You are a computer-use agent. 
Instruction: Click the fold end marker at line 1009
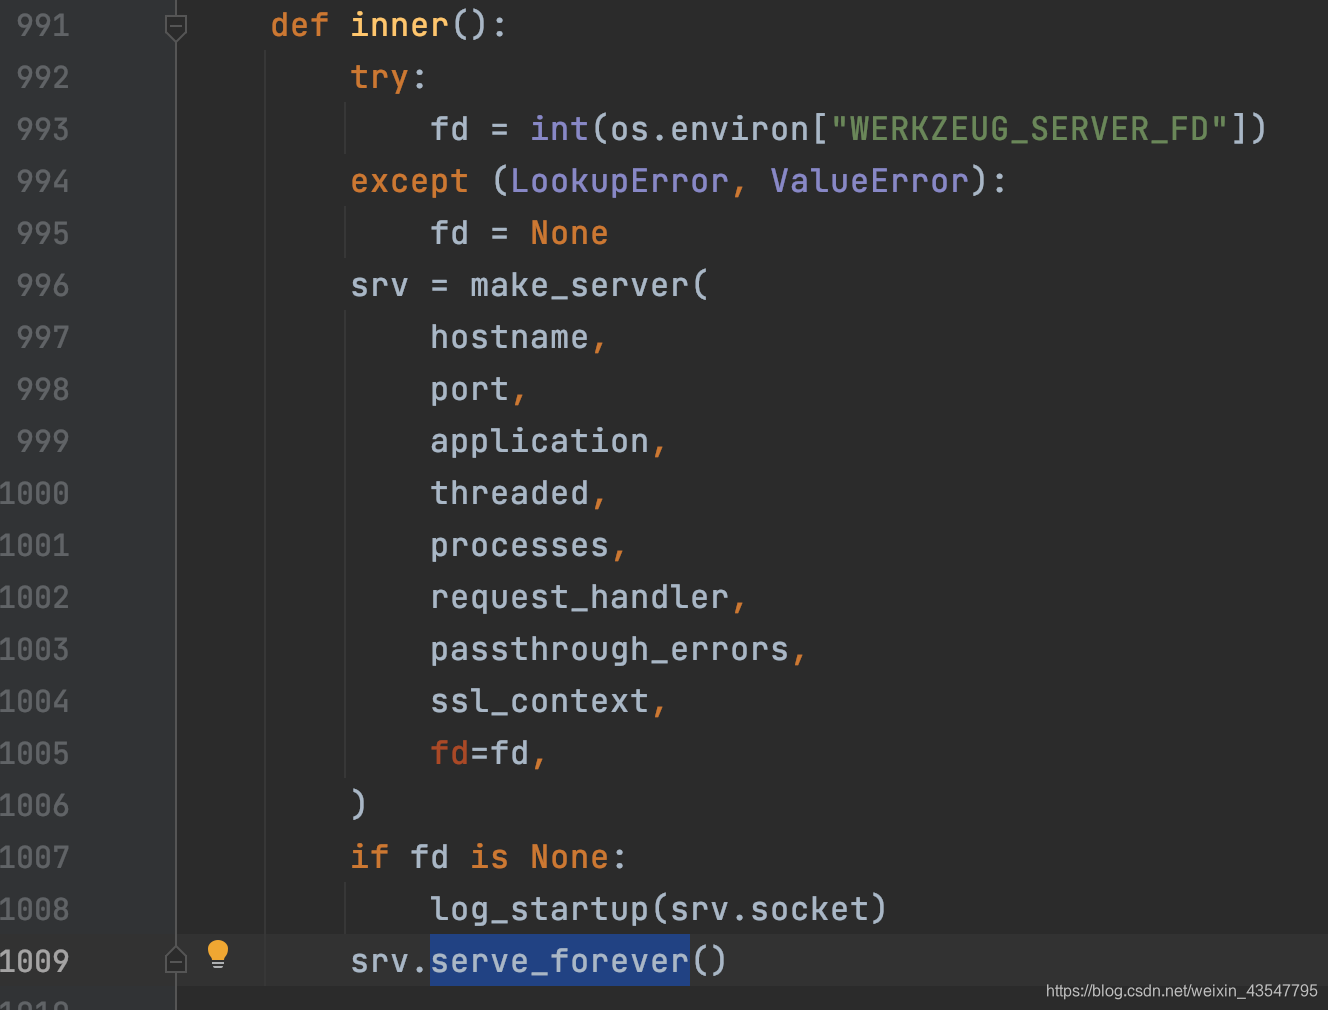tap(176, 960)
